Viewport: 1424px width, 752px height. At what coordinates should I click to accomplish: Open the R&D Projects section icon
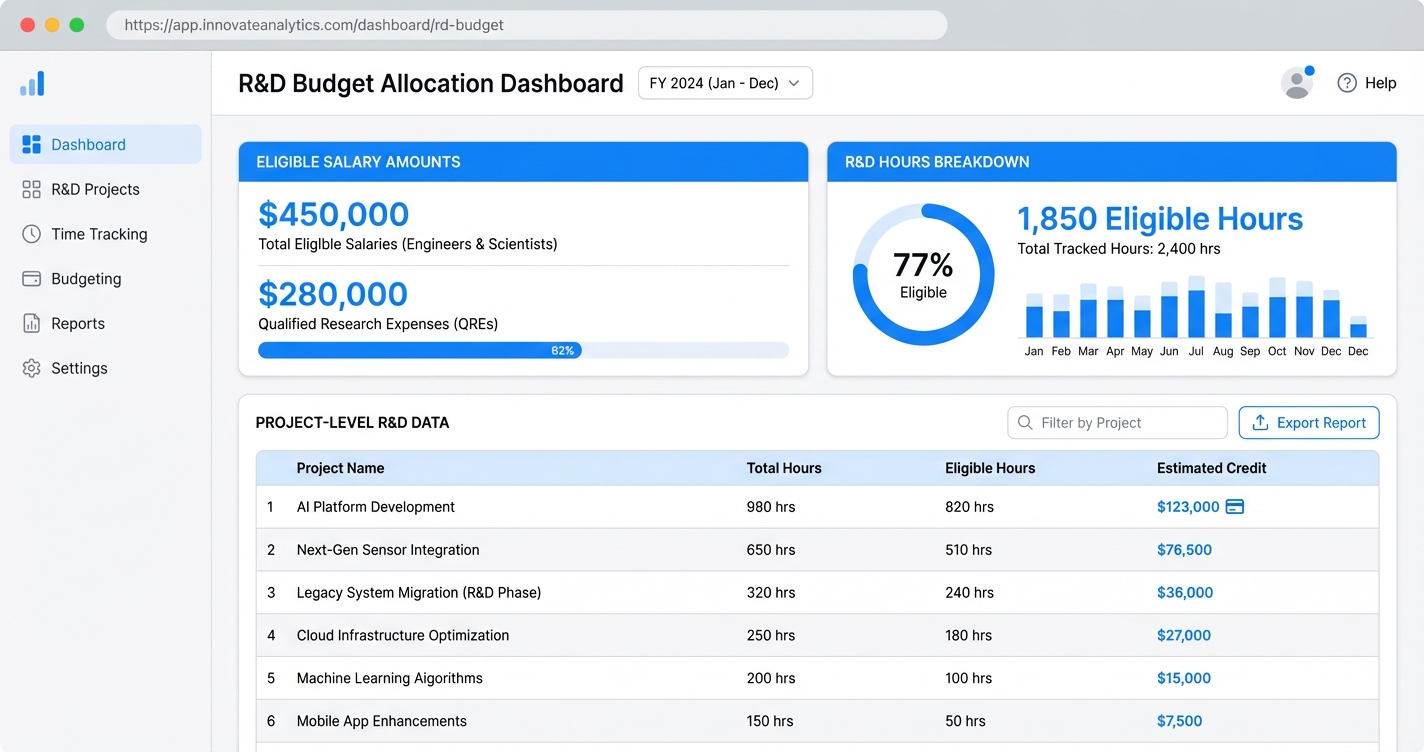tap(30, 189)
